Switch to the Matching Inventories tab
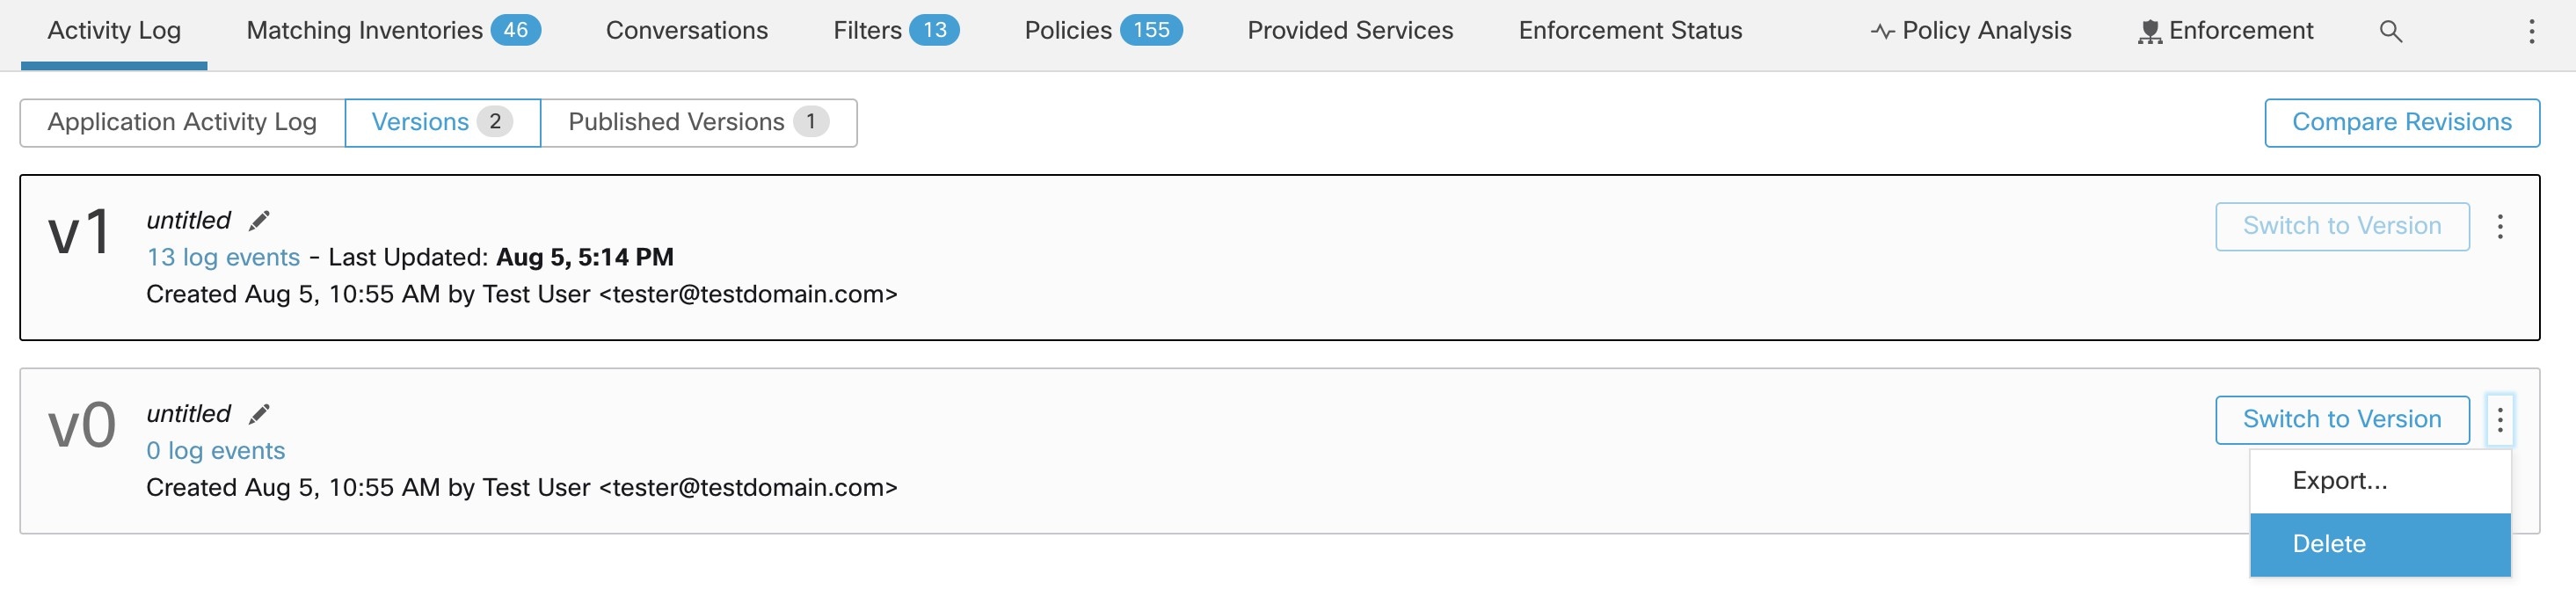 click(393, 31)
